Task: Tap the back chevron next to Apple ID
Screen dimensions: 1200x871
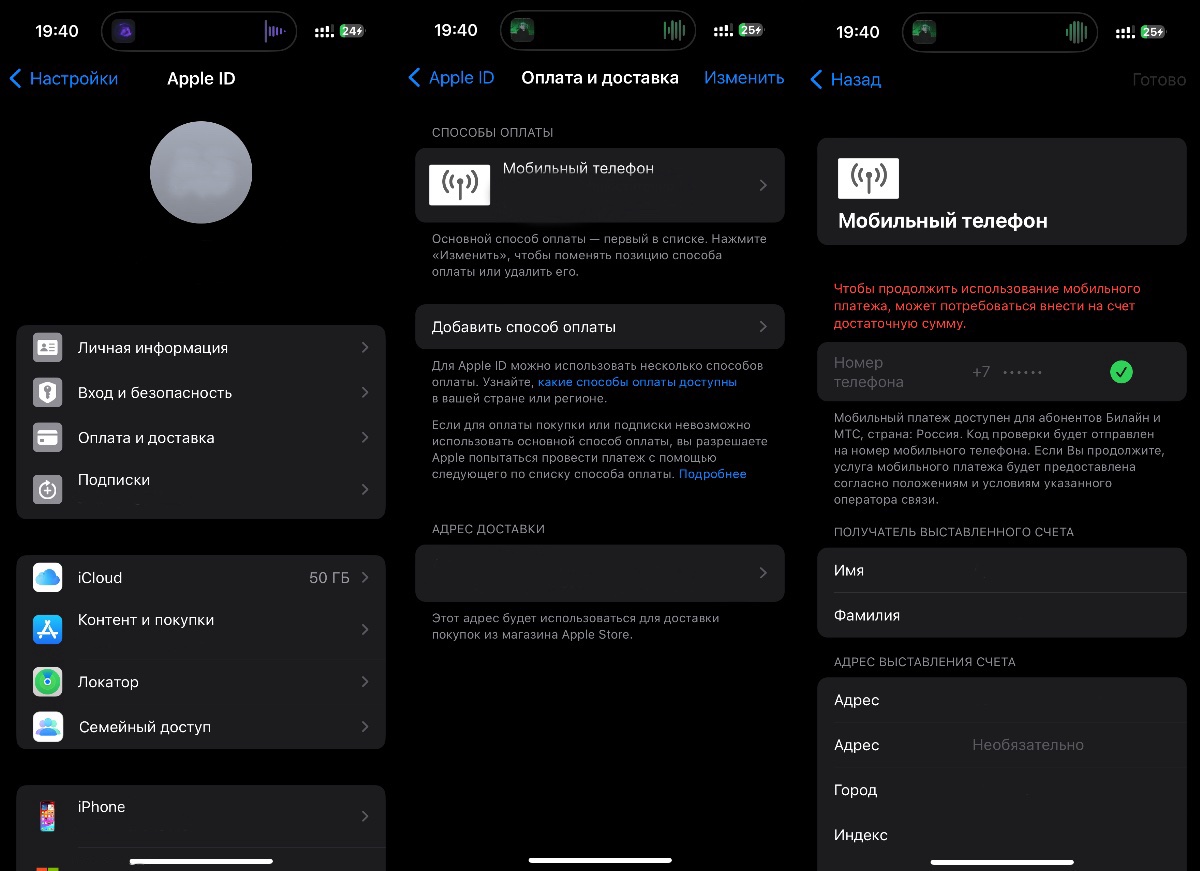Action: click(414, 78)
